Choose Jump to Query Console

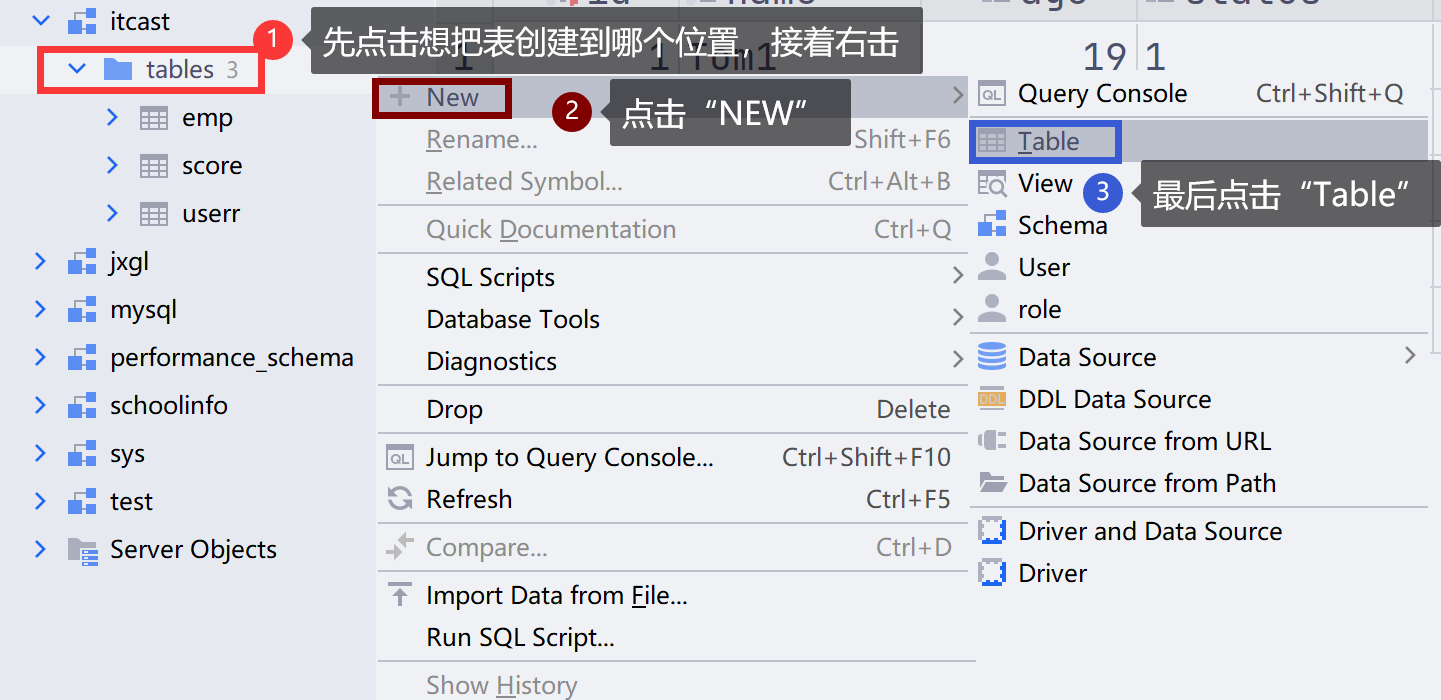coord(672,458)
